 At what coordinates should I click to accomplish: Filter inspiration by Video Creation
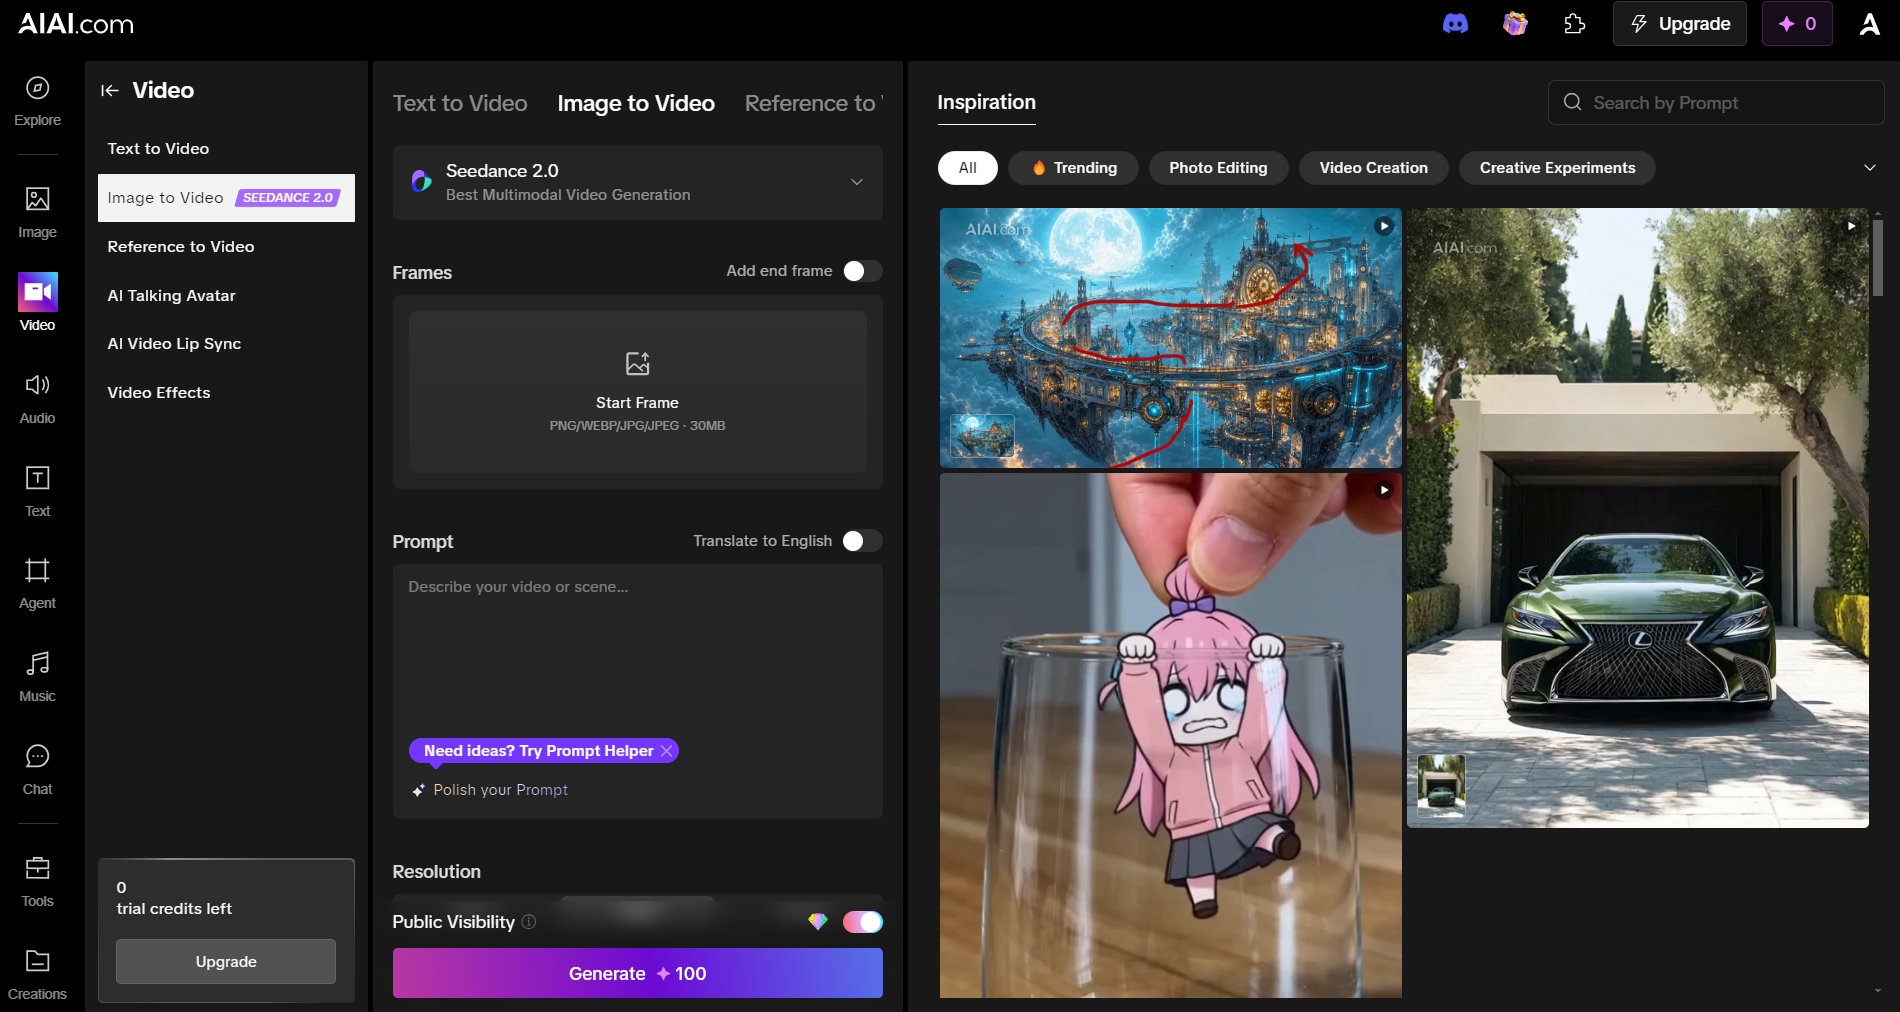tap(1373, 168)
